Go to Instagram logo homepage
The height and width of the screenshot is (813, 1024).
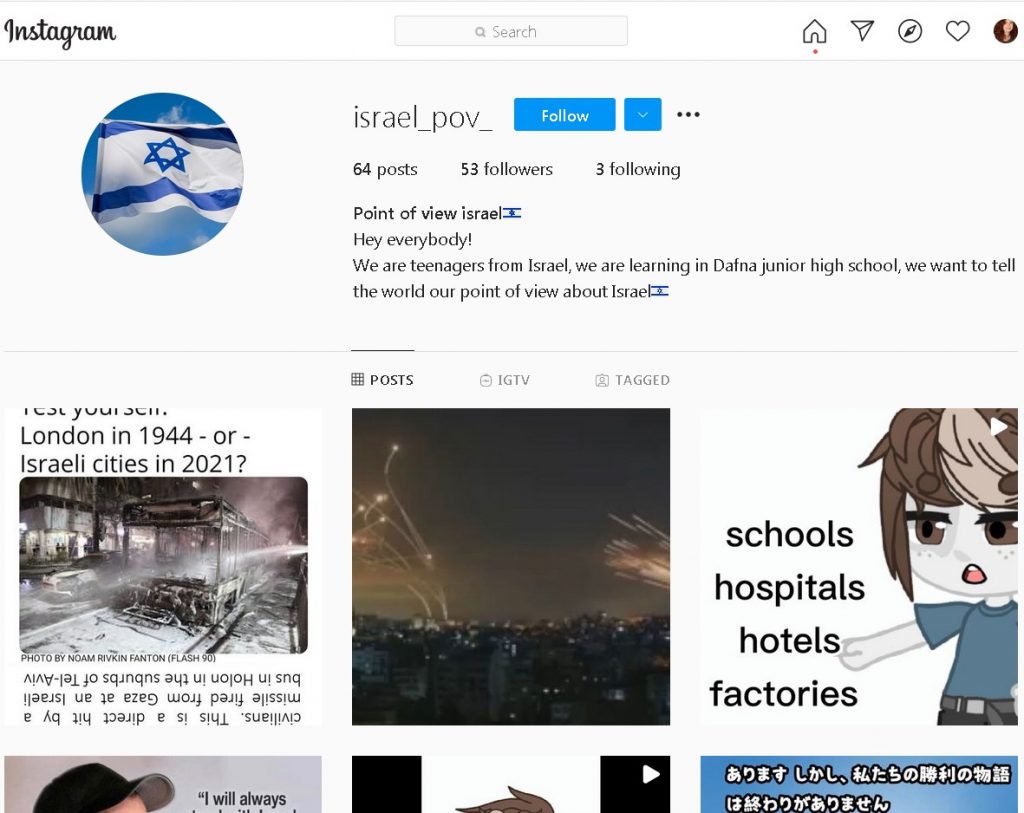(x=60, y=33)
